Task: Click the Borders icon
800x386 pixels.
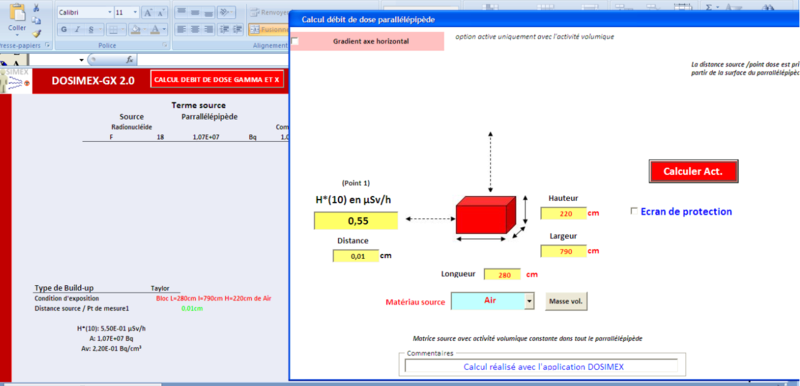Action: 113,30
